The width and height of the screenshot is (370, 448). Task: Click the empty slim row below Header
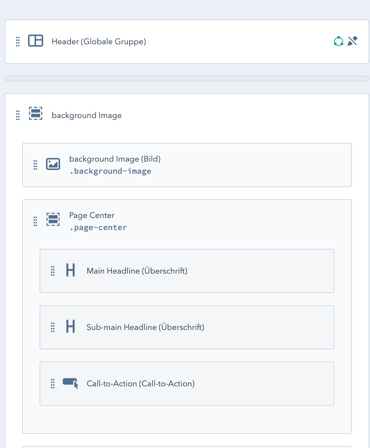pyautogui.click(x=187, y=79)
